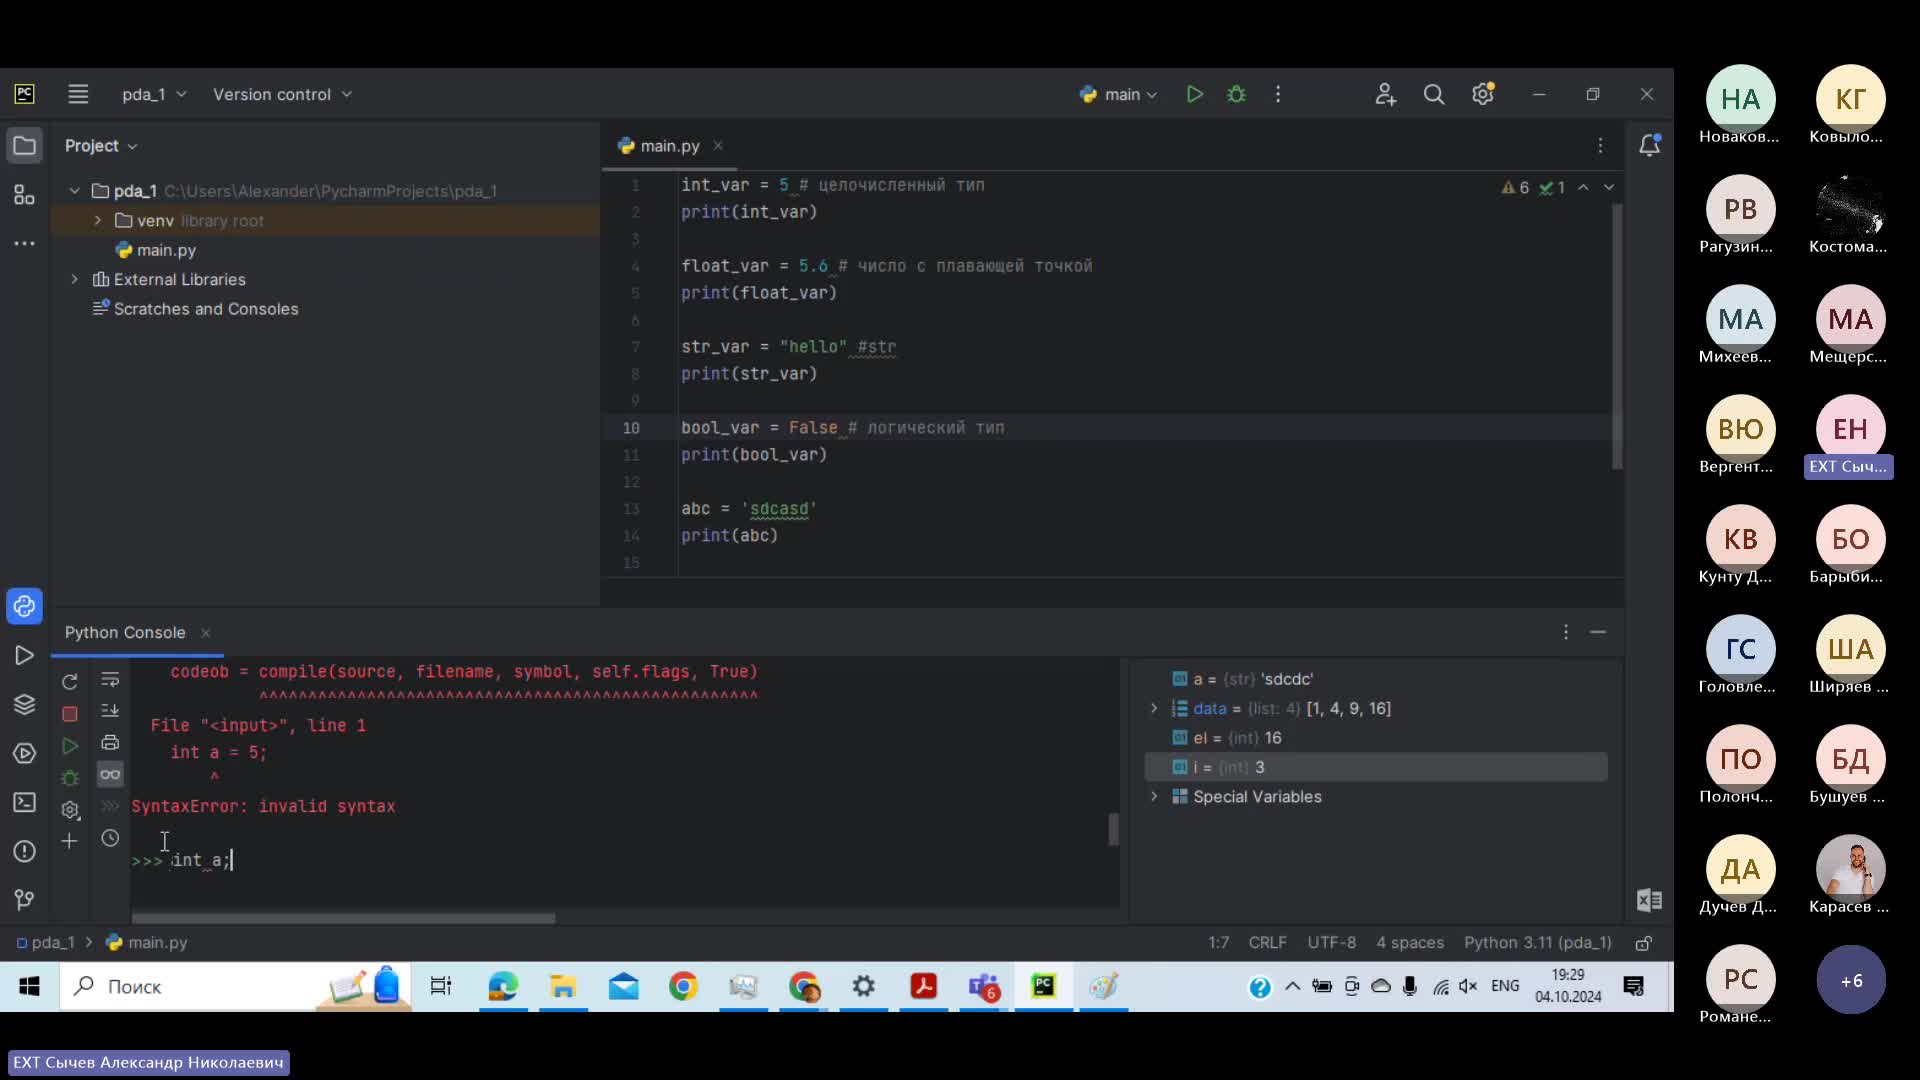Expand External Libraries node
Viewport: 1920px width, 1080px height.
(74, 280)
